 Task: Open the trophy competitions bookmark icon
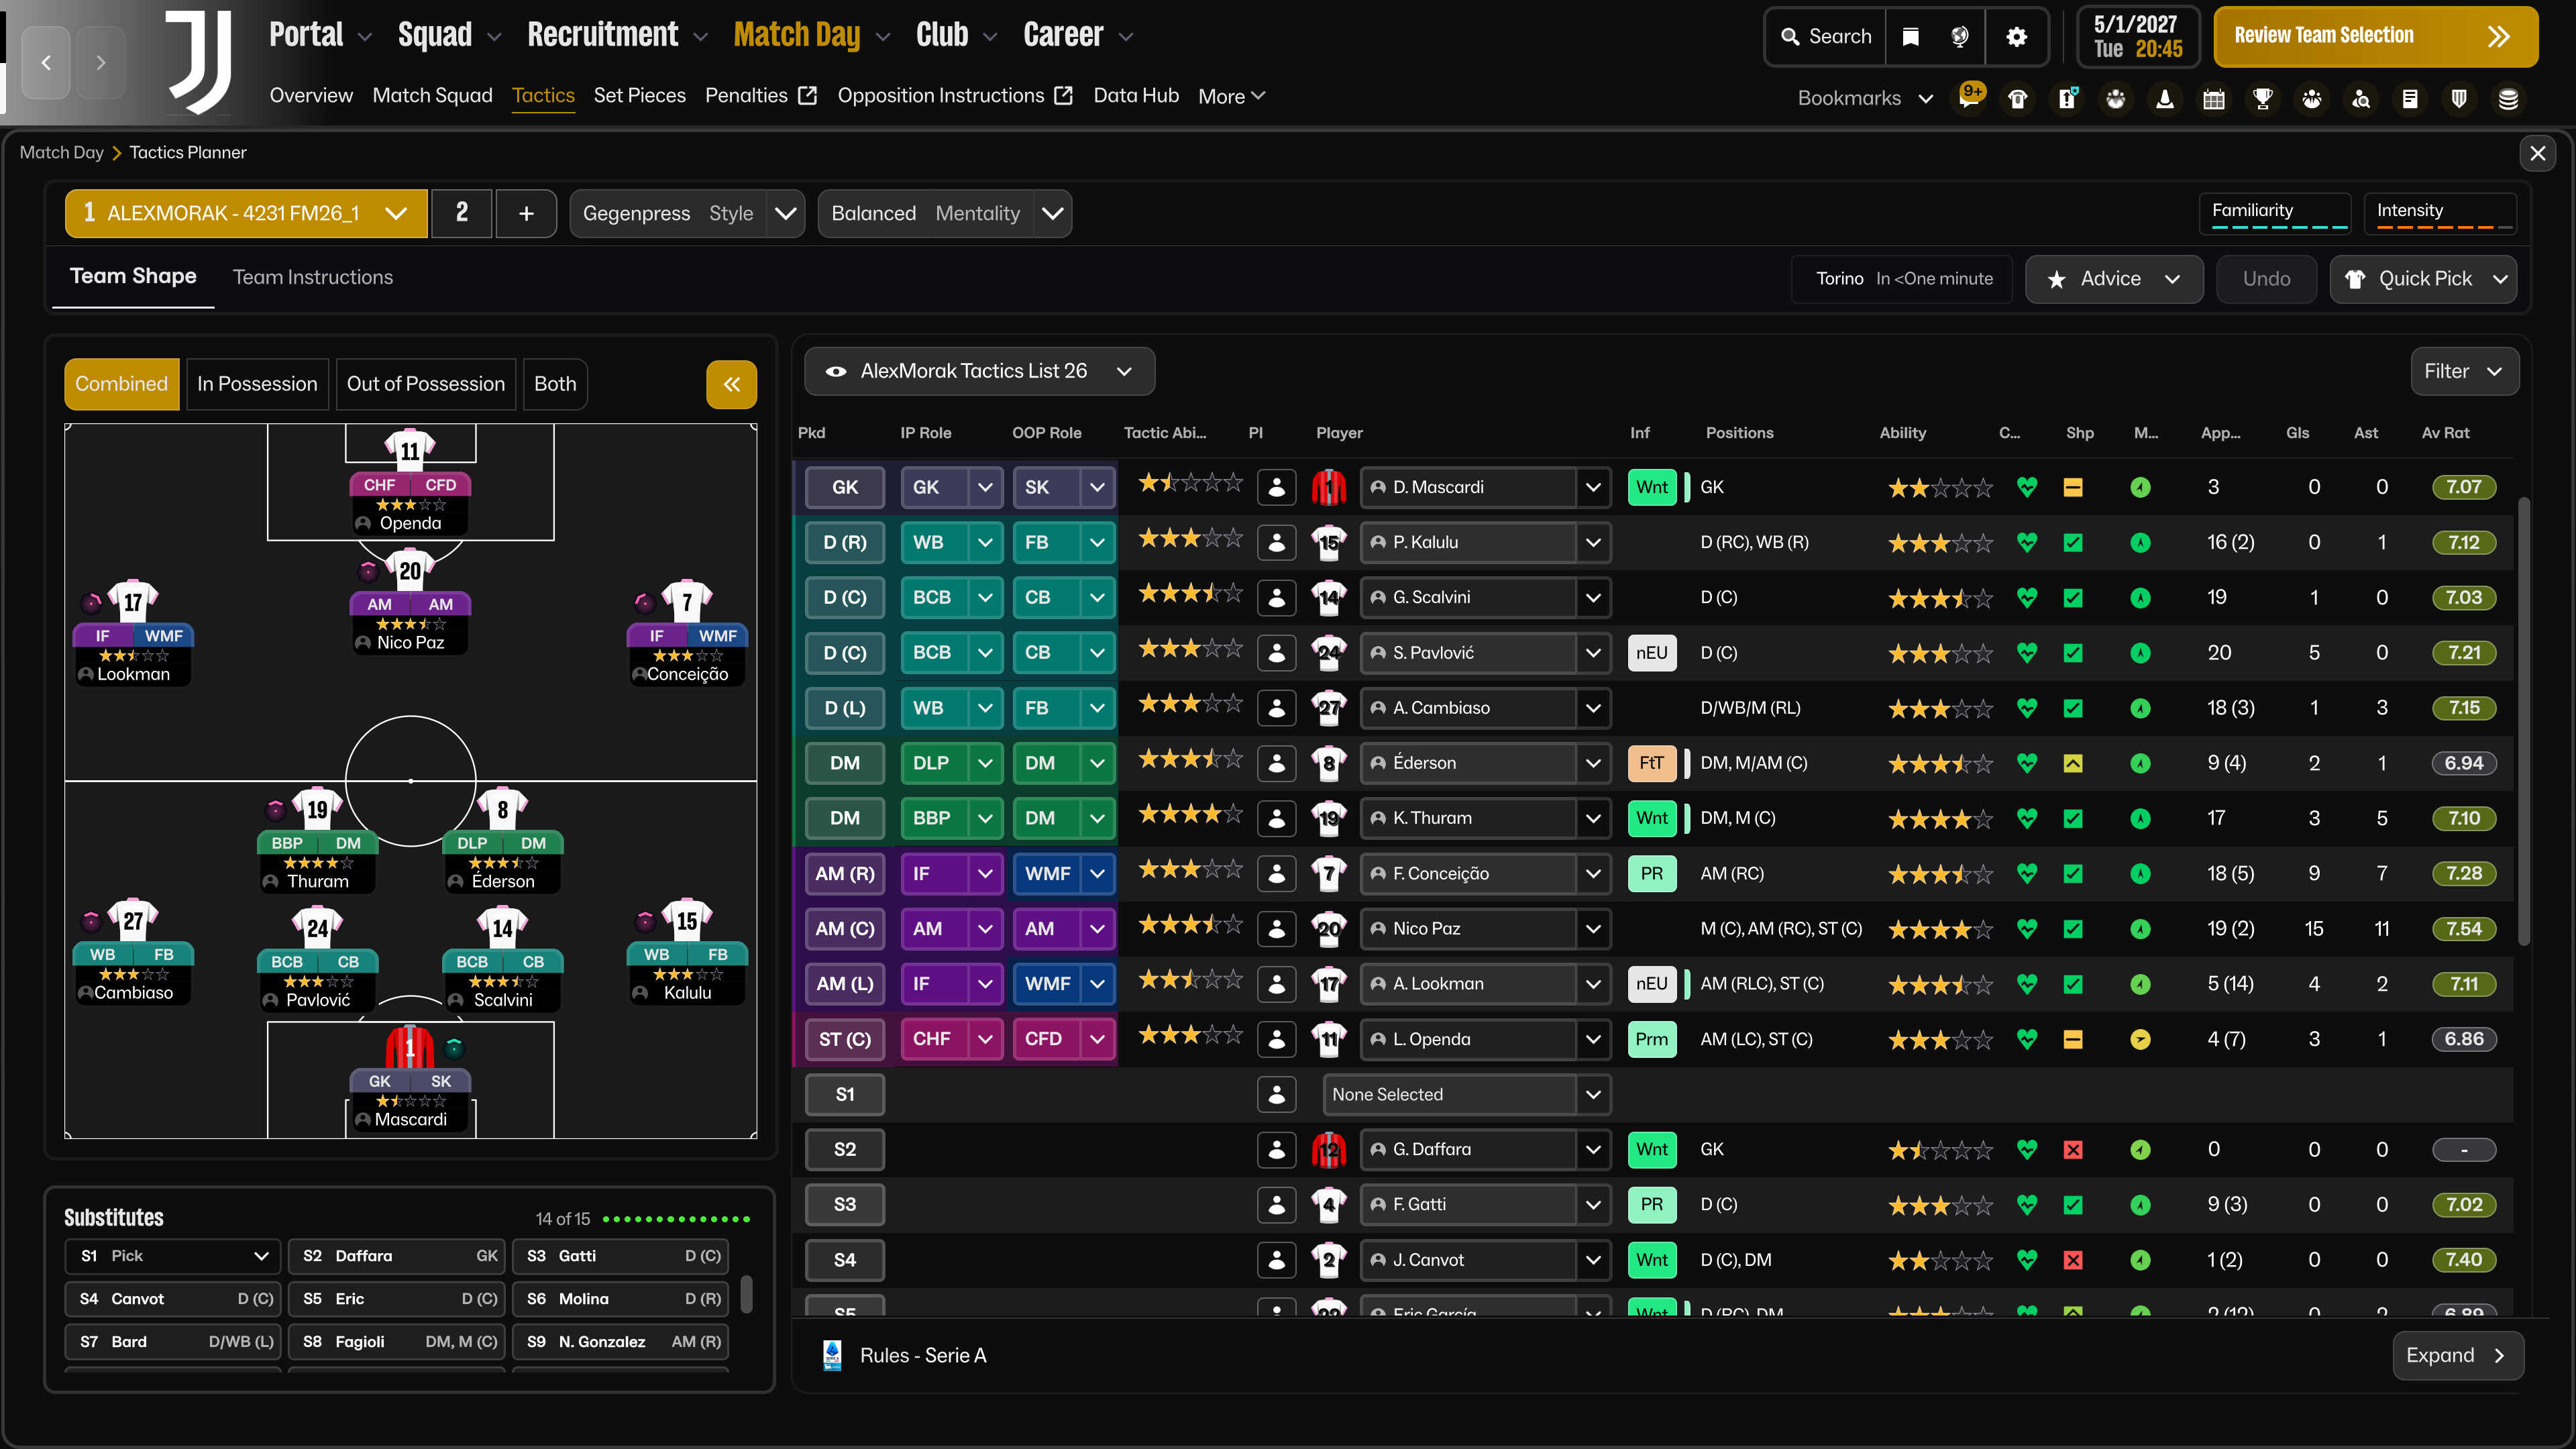click(2262, 98)
